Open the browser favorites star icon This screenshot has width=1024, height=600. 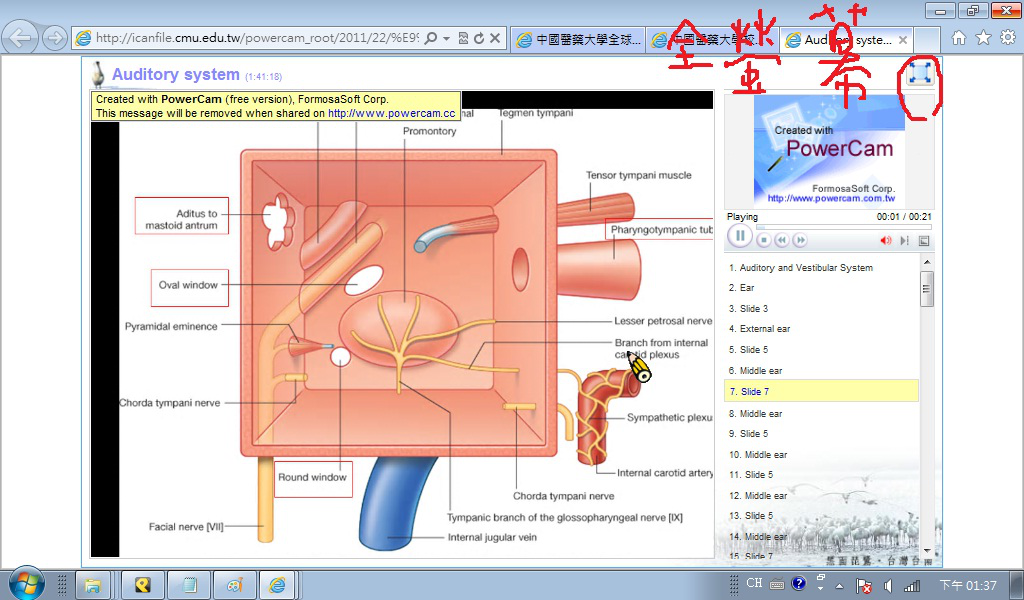pyautogui.click(x=983, y=38)
